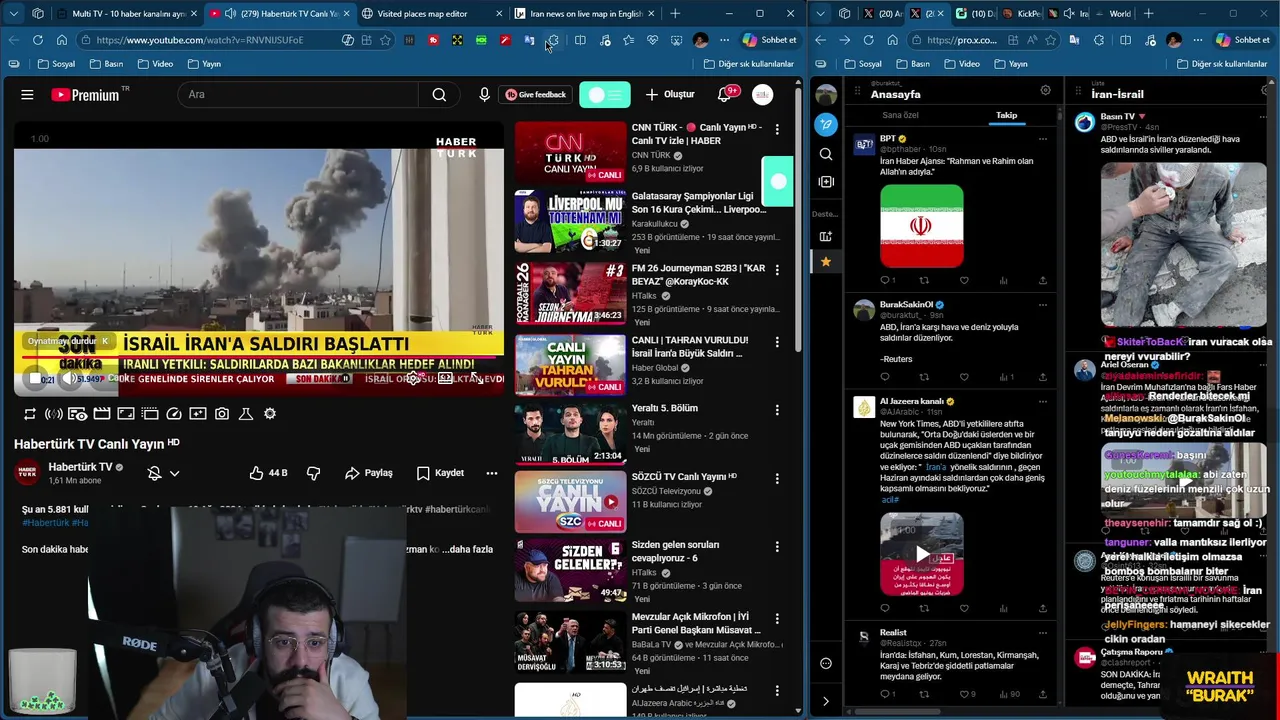Open options for the Galatasaray Şampiyonlar Ligi video
Screen dimensions: 1280x720
(x=777, y=197)
